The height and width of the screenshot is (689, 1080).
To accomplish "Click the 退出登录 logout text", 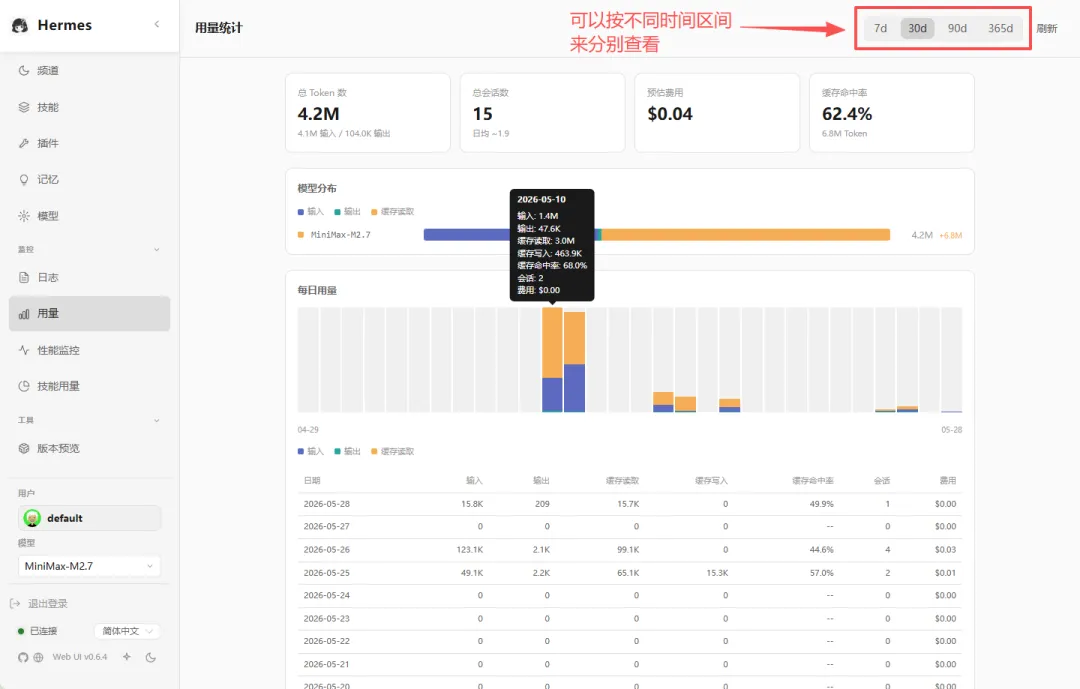I will point(48,604).
